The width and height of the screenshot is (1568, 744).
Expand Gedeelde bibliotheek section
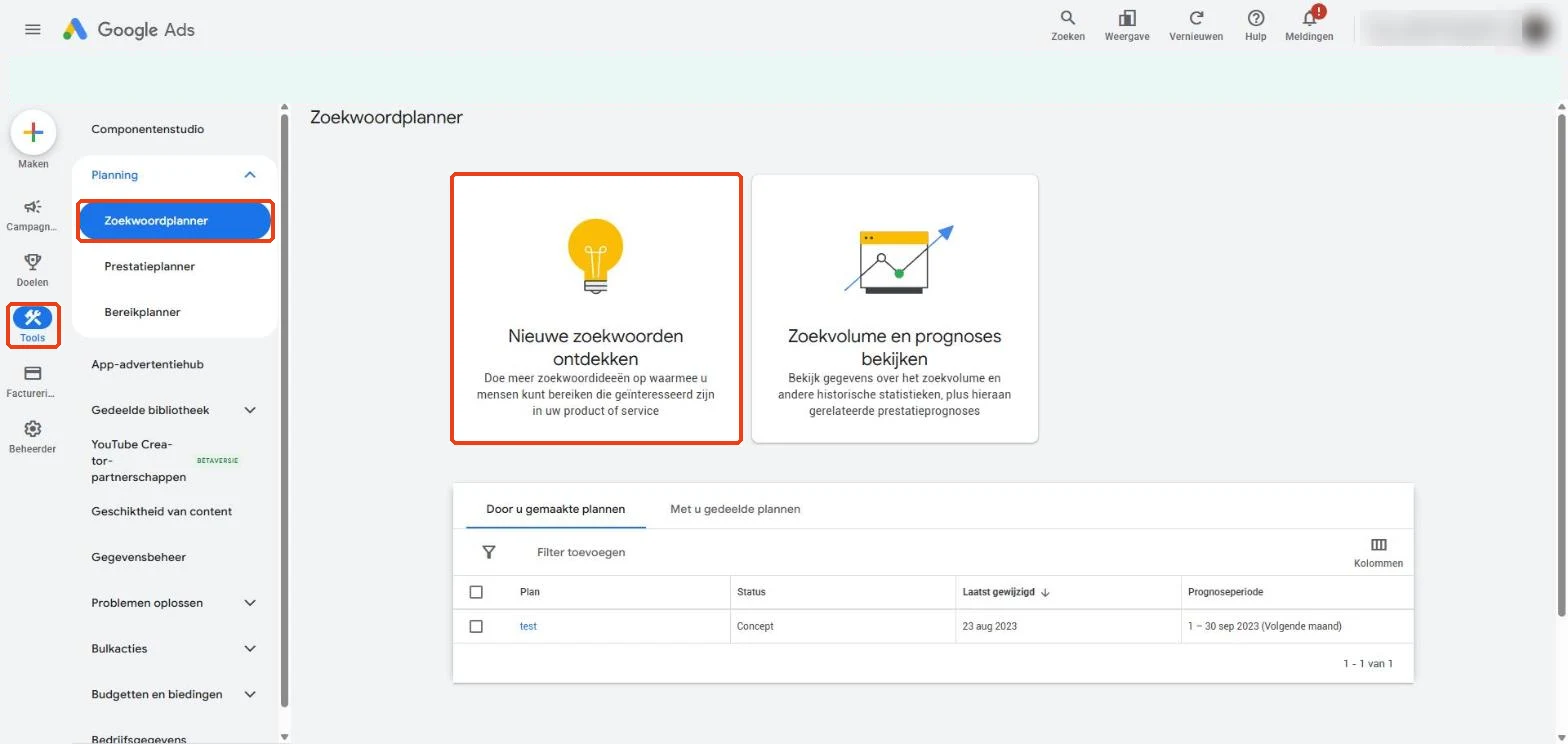coord(250,410)
